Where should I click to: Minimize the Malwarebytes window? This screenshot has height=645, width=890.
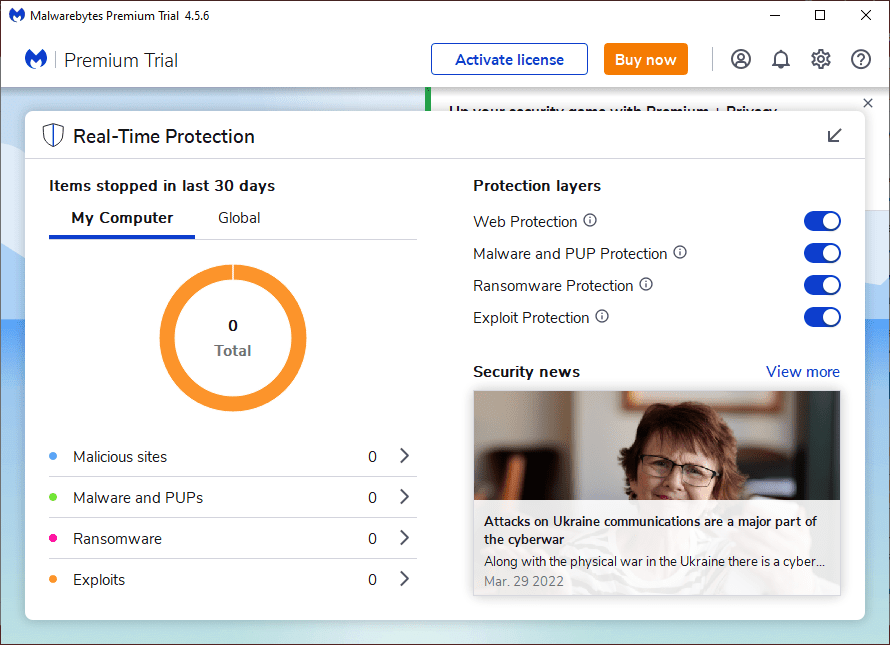point(775,15)
